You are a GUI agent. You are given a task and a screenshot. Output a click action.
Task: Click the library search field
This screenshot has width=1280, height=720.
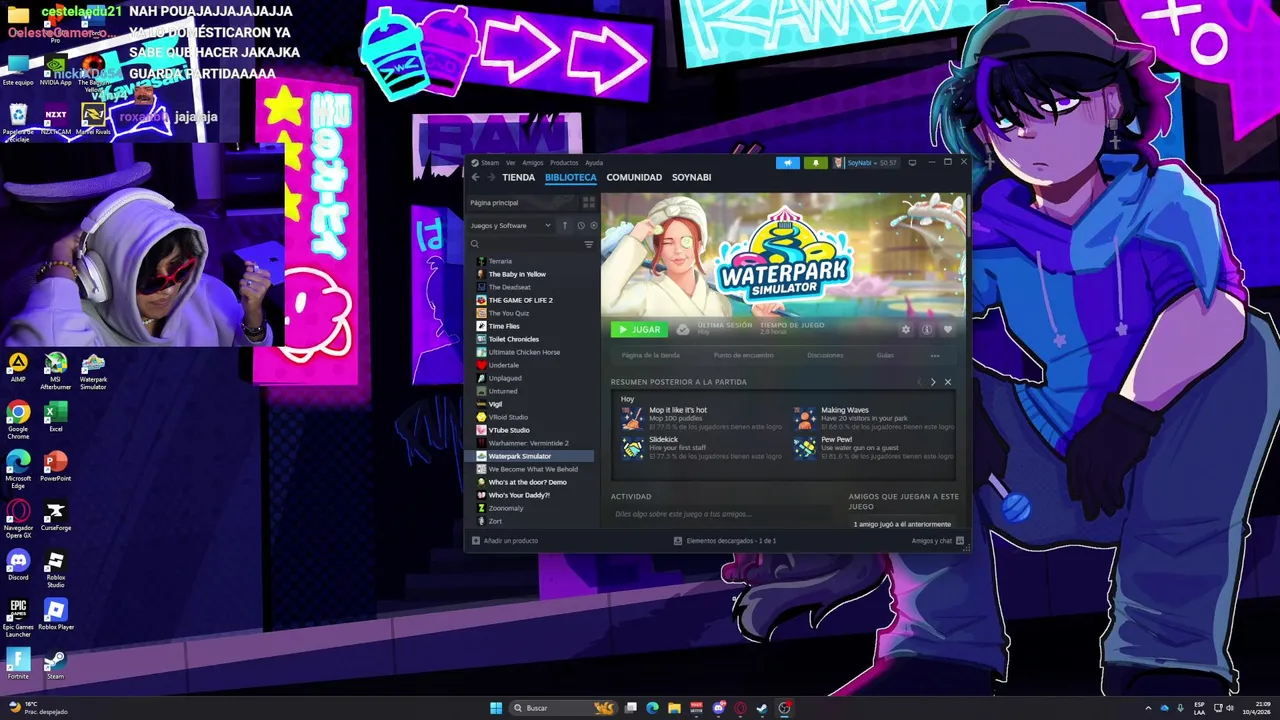point(525,244)
